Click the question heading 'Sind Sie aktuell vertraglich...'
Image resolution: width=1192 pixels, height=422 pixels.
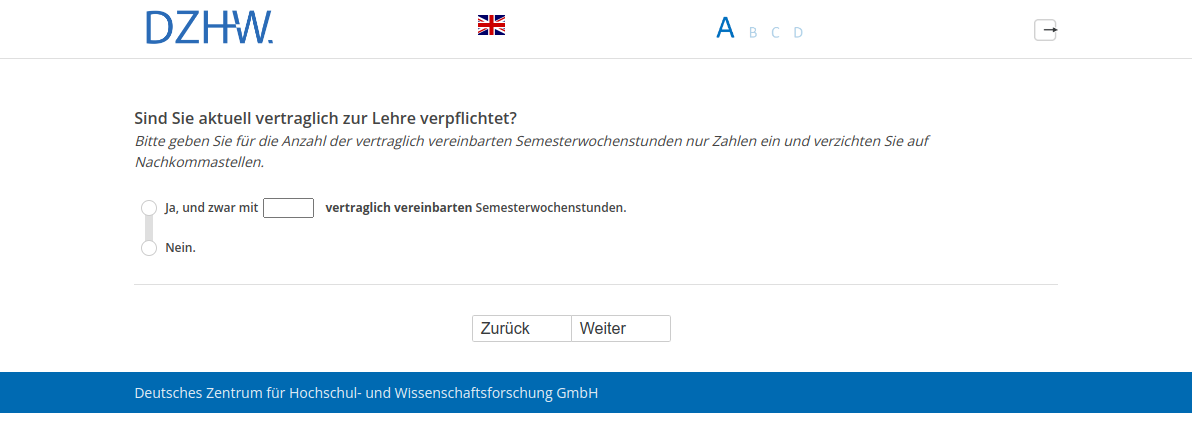click(325, 118)
